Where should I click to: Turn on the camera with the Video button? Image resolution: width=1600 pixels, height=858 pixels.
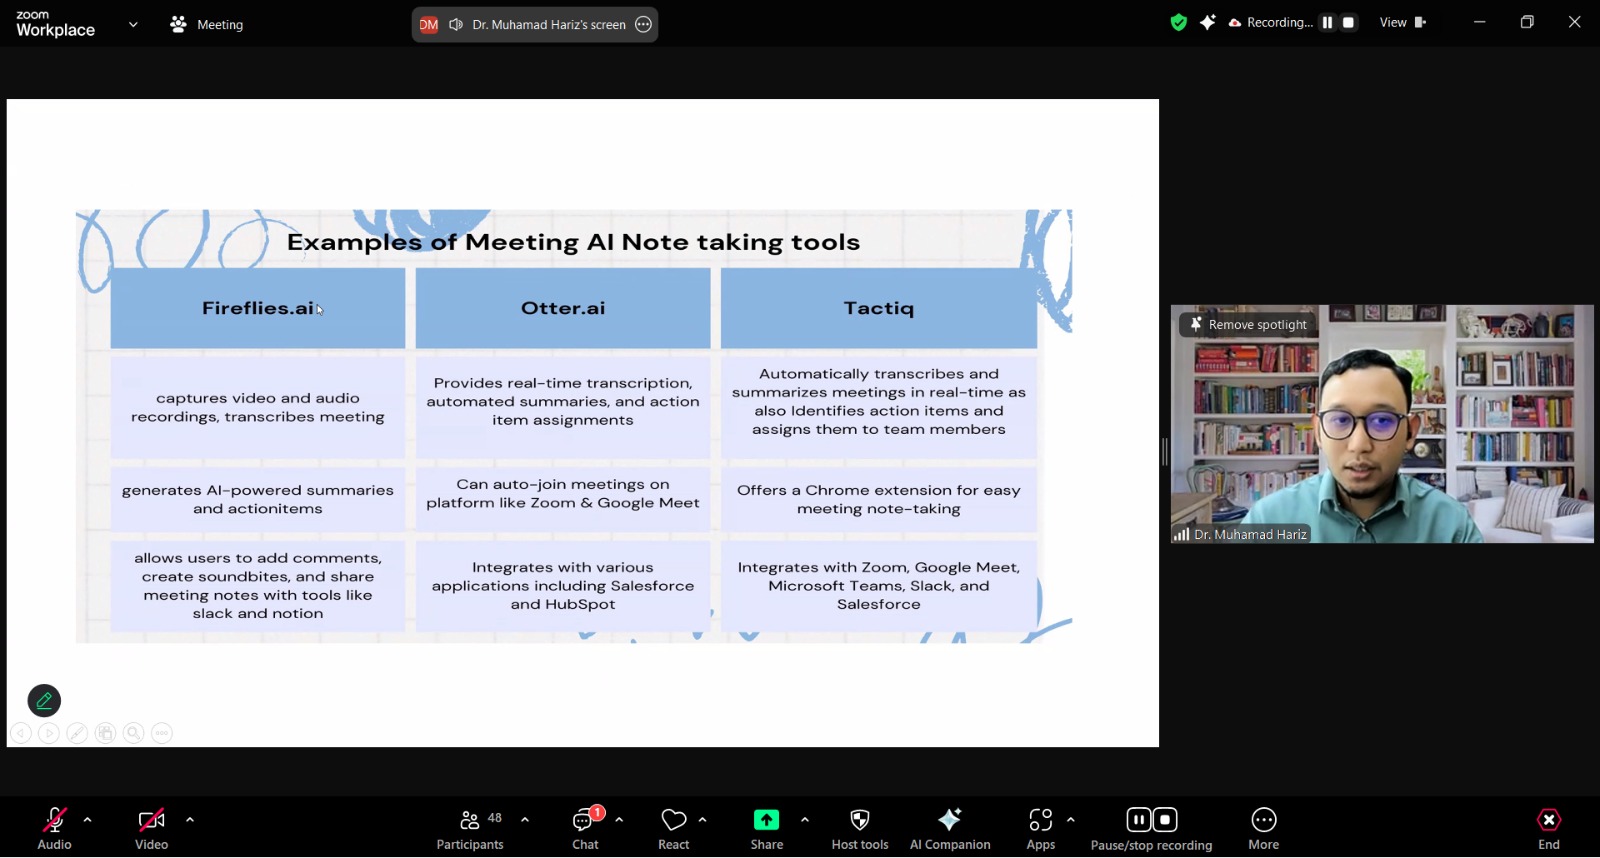(x=151, y=828)
